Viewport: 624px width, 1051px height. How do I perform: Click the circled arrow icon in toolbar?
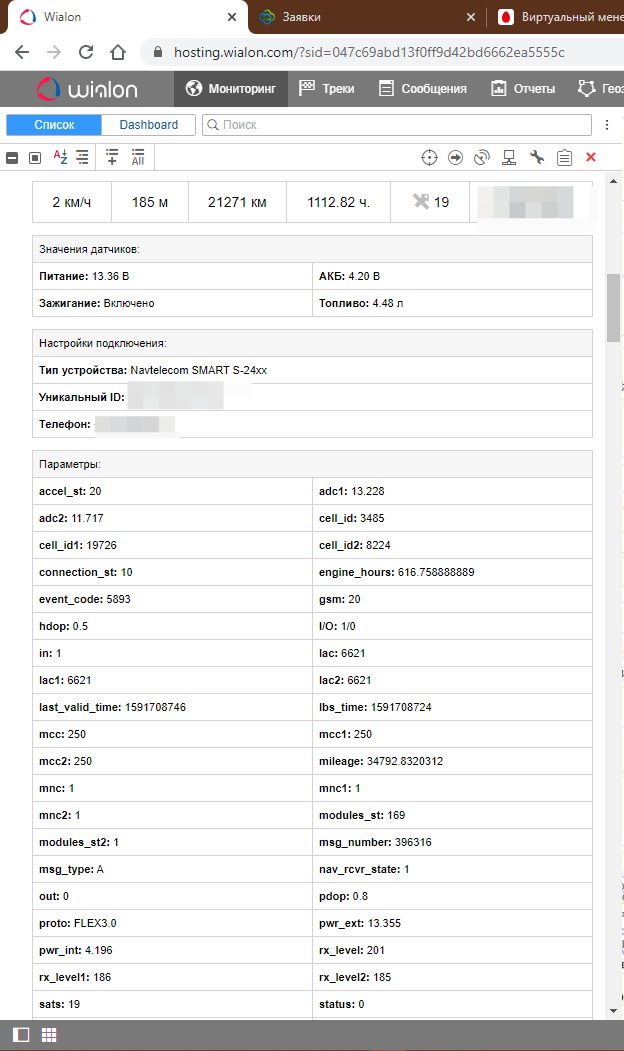pyautogui.click(x=456, y=157)
